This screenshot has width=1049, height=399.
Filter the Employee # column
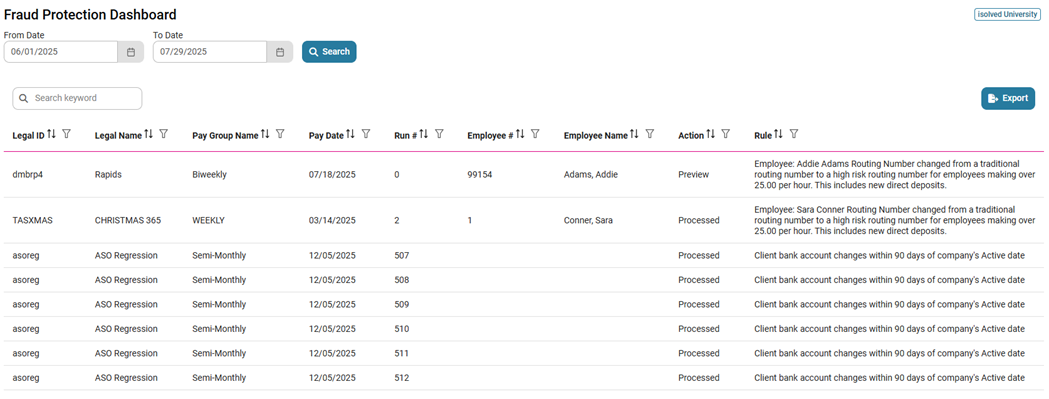[535, 135]
